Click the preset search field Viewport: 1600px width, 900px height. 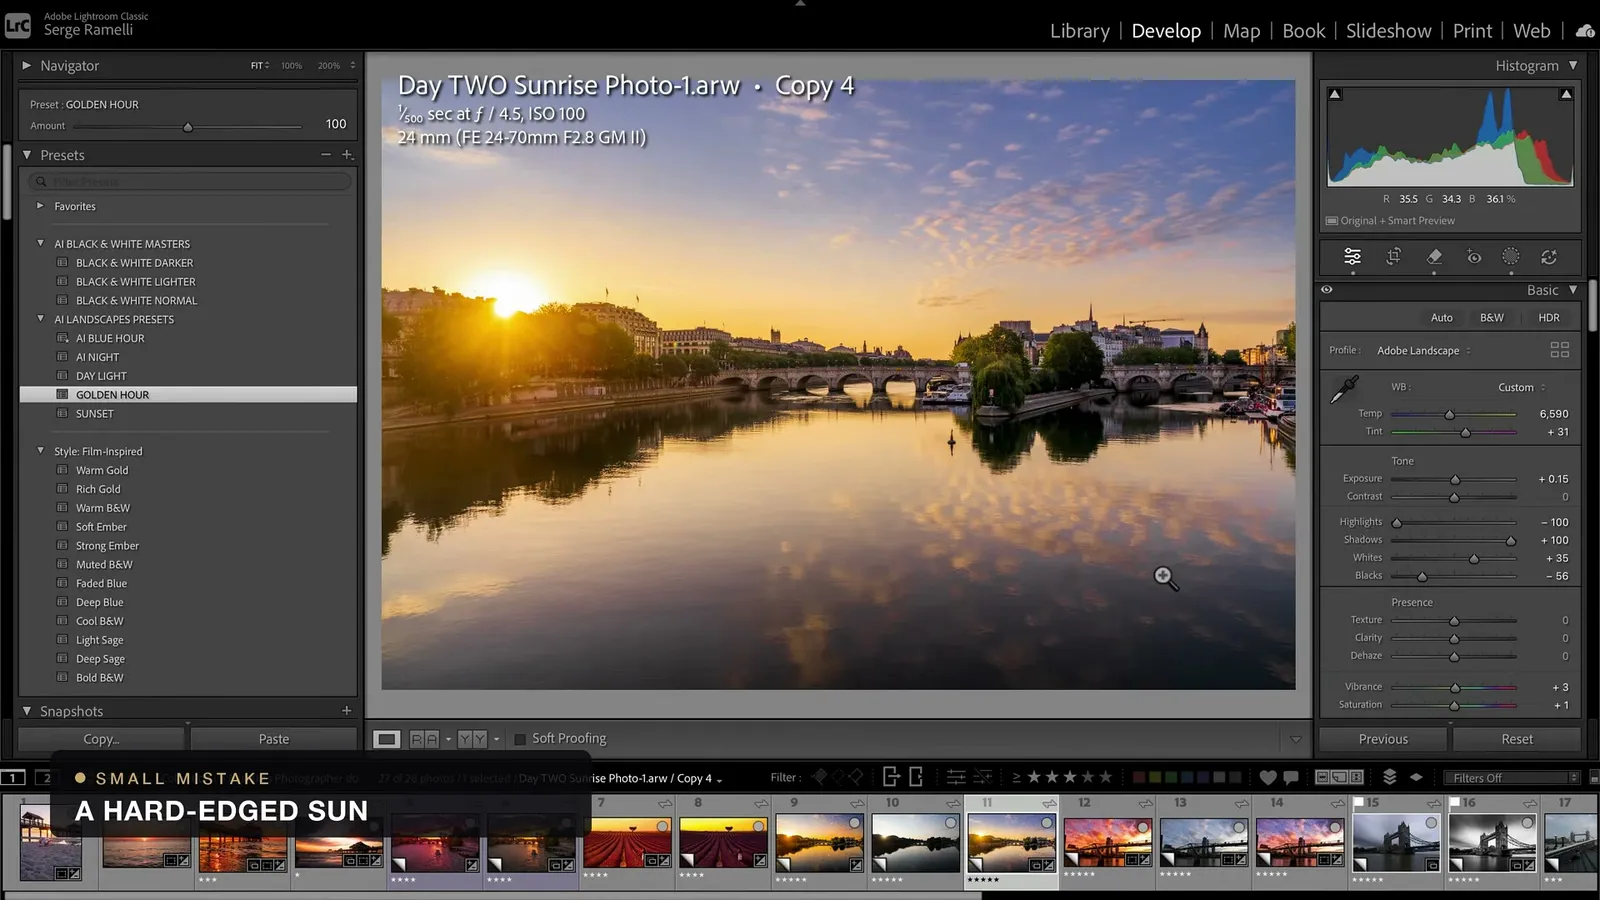pos(190,182)
